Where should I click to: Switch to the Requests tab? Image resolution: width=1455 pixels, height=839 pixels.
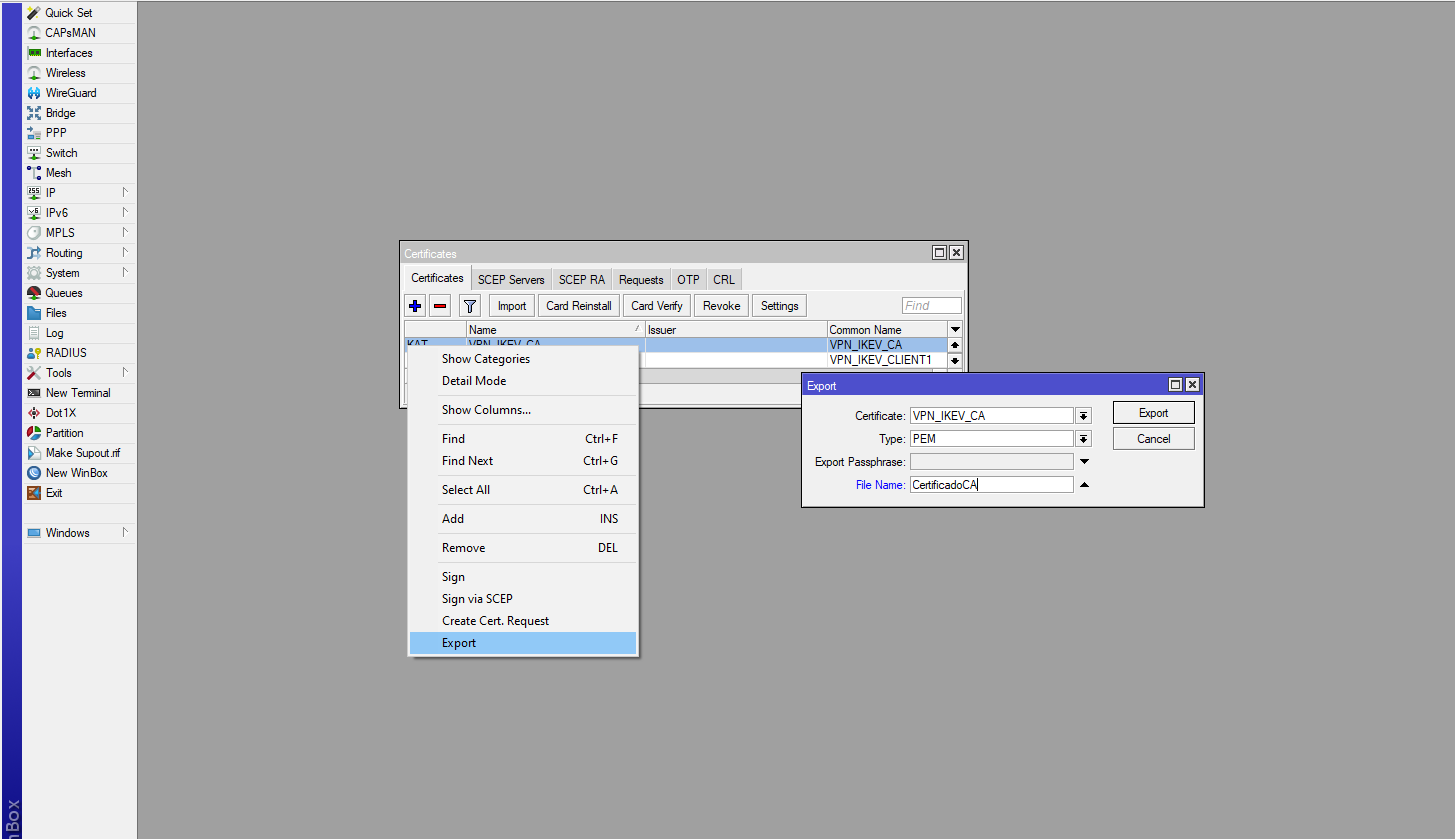pos(641,280)
